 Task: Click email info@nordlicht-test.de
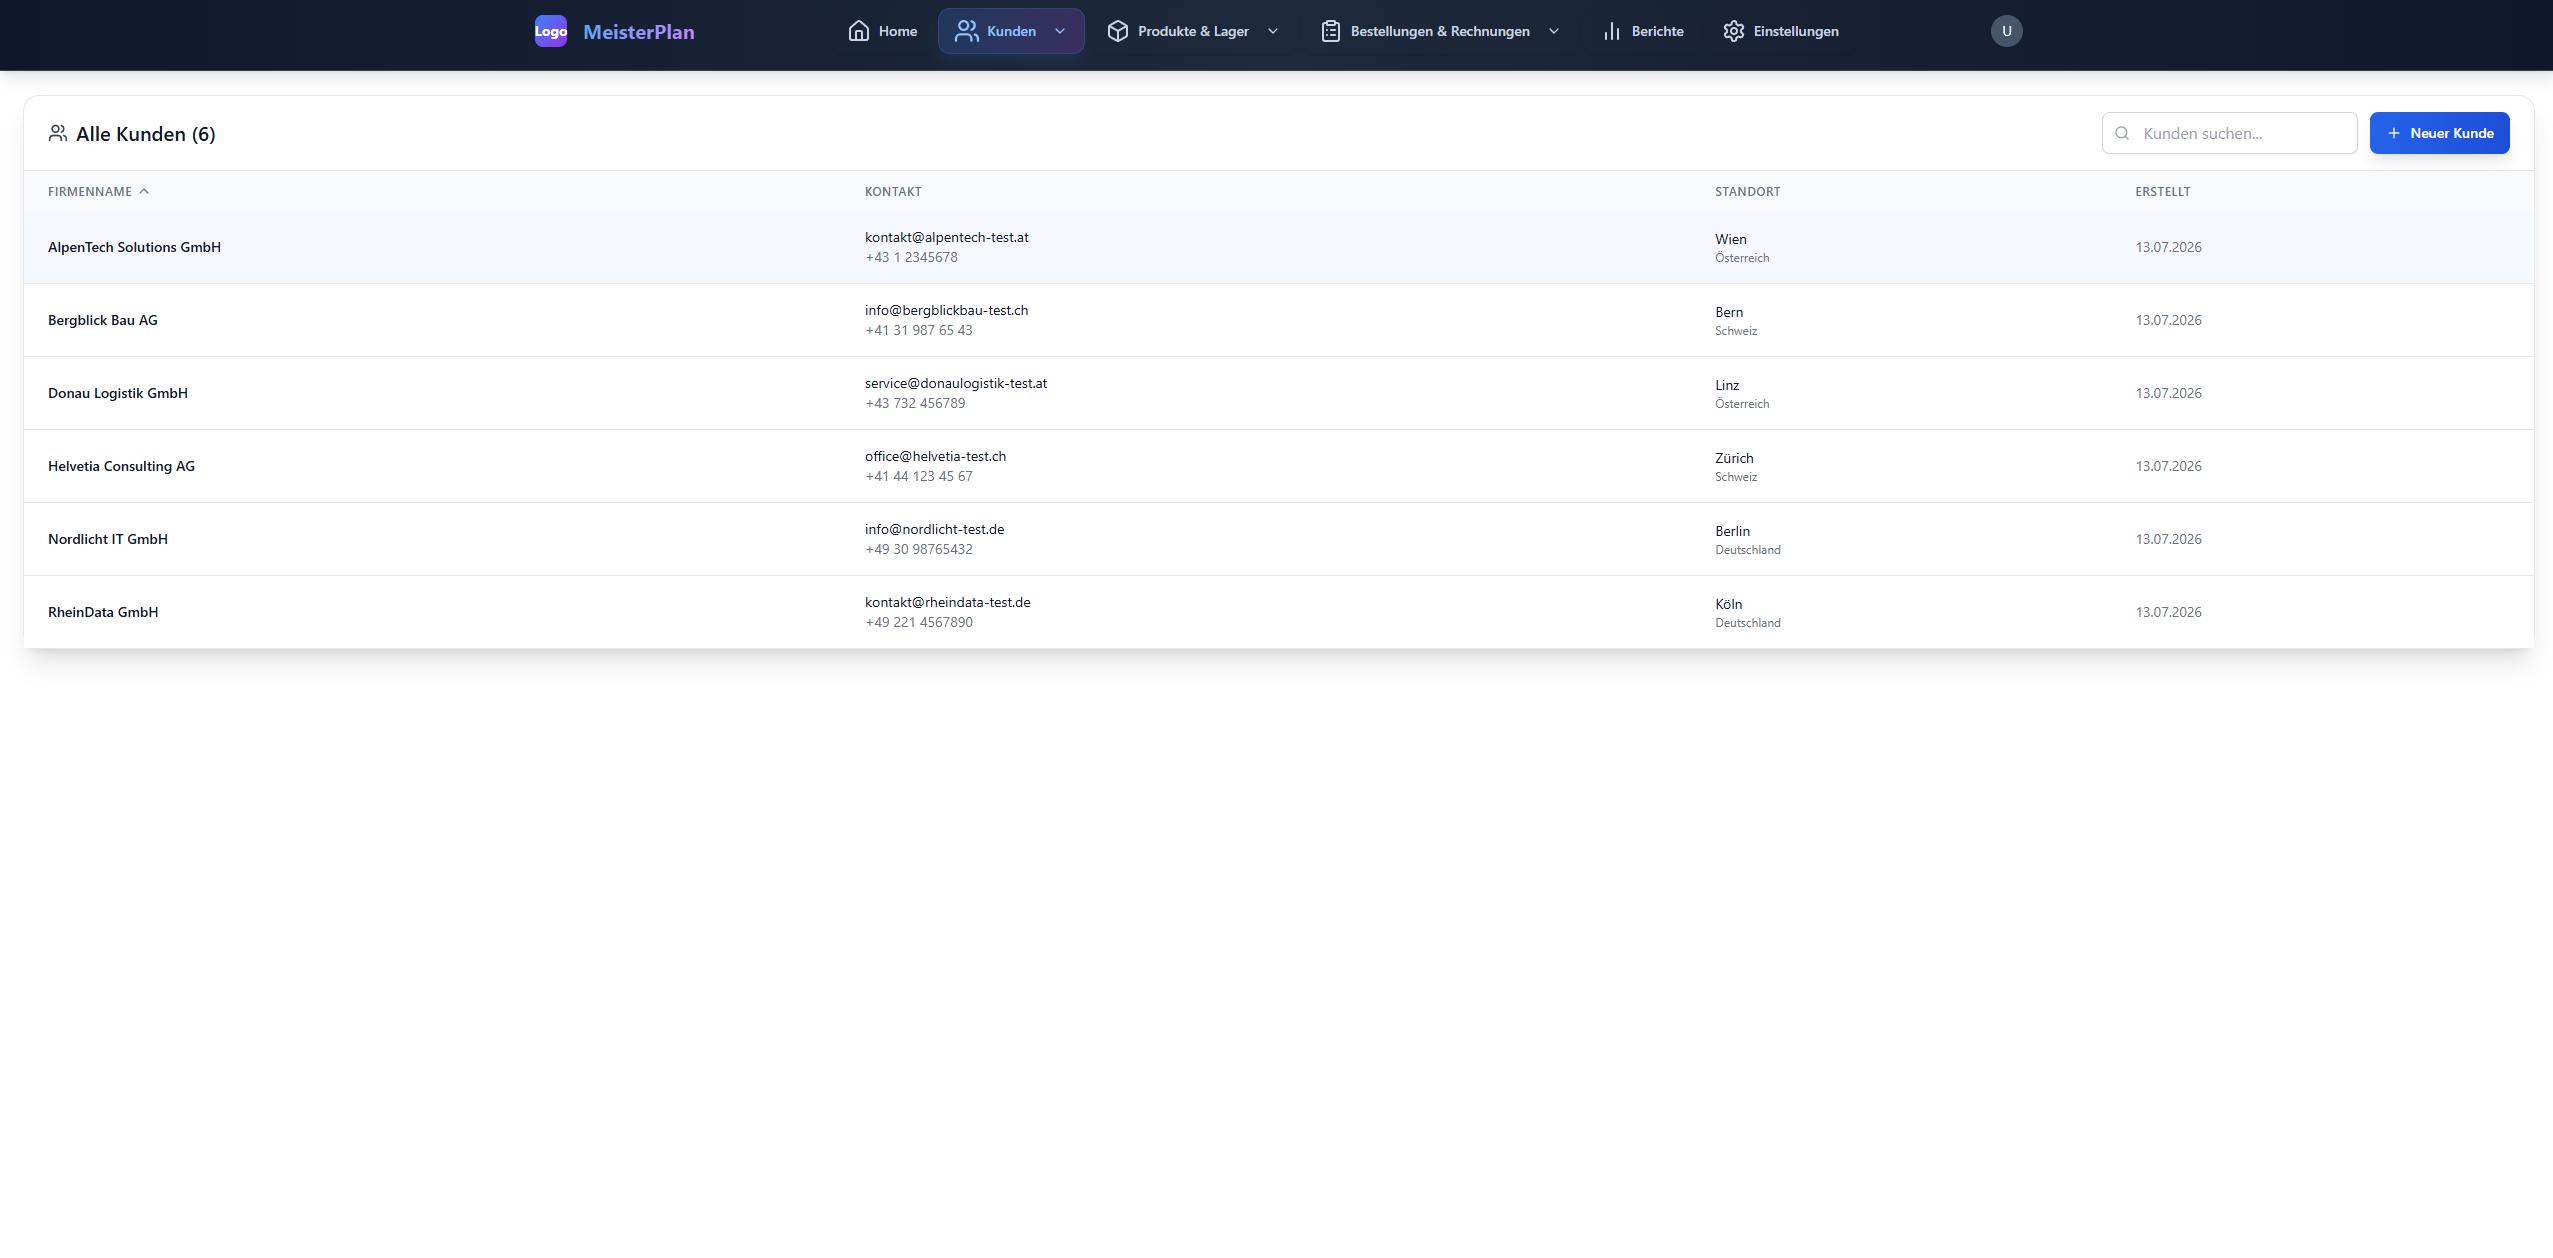[x=934, y=529]
